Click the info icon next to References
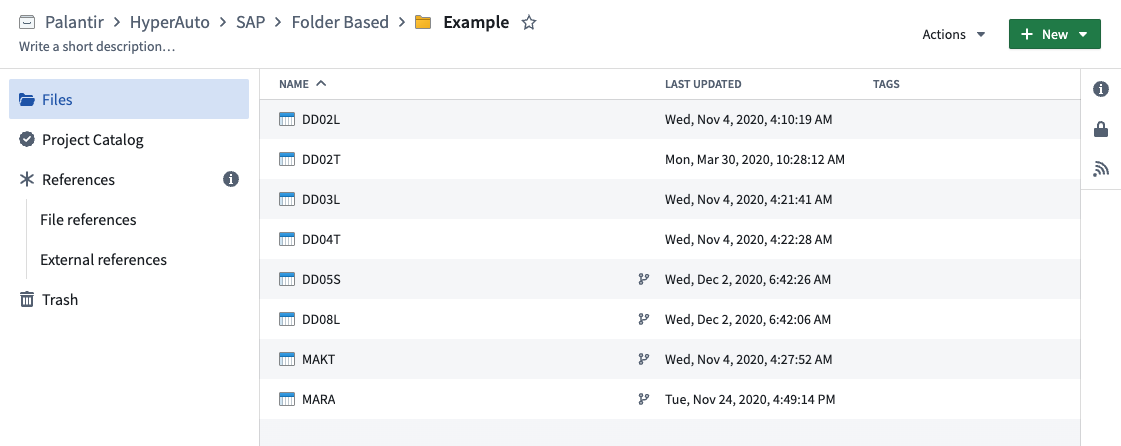 tap(231, 179)
